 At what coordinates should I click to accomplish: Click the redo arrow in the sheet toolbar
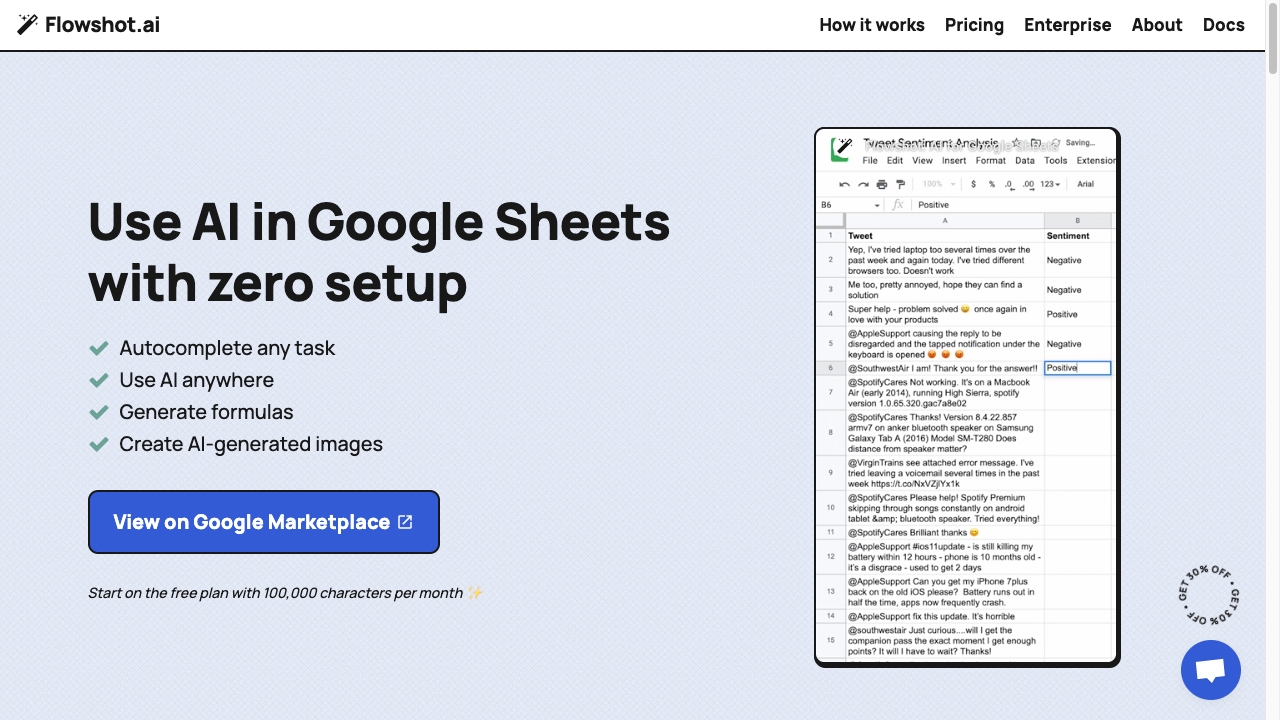[x=863, y=185]
